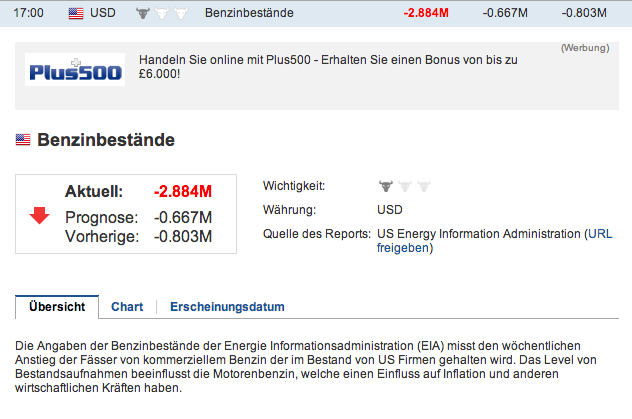Click the Aktuell -2.884M value in the box
The width and height of the screenshot is (632, 419).
(183, 191)
